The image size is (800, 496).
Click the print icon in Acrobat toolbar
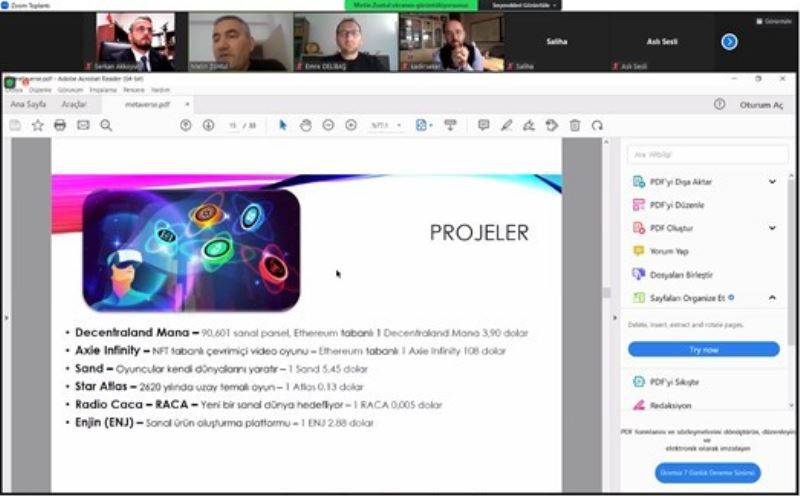coord(60,125)
